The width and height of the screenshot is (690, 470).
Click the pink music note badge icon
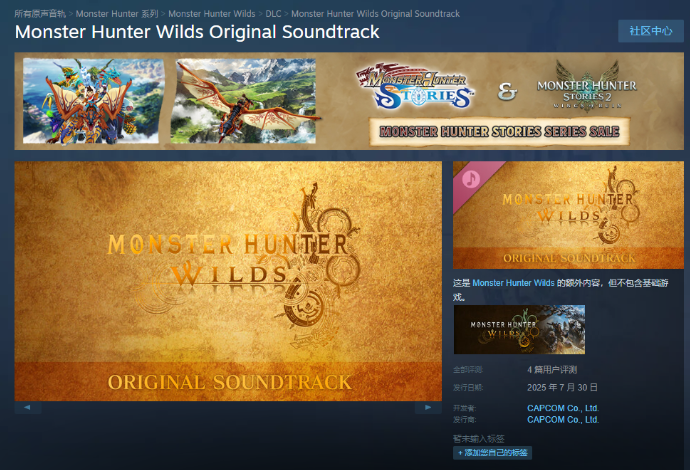pyautogui.click(x=471, y=179)
